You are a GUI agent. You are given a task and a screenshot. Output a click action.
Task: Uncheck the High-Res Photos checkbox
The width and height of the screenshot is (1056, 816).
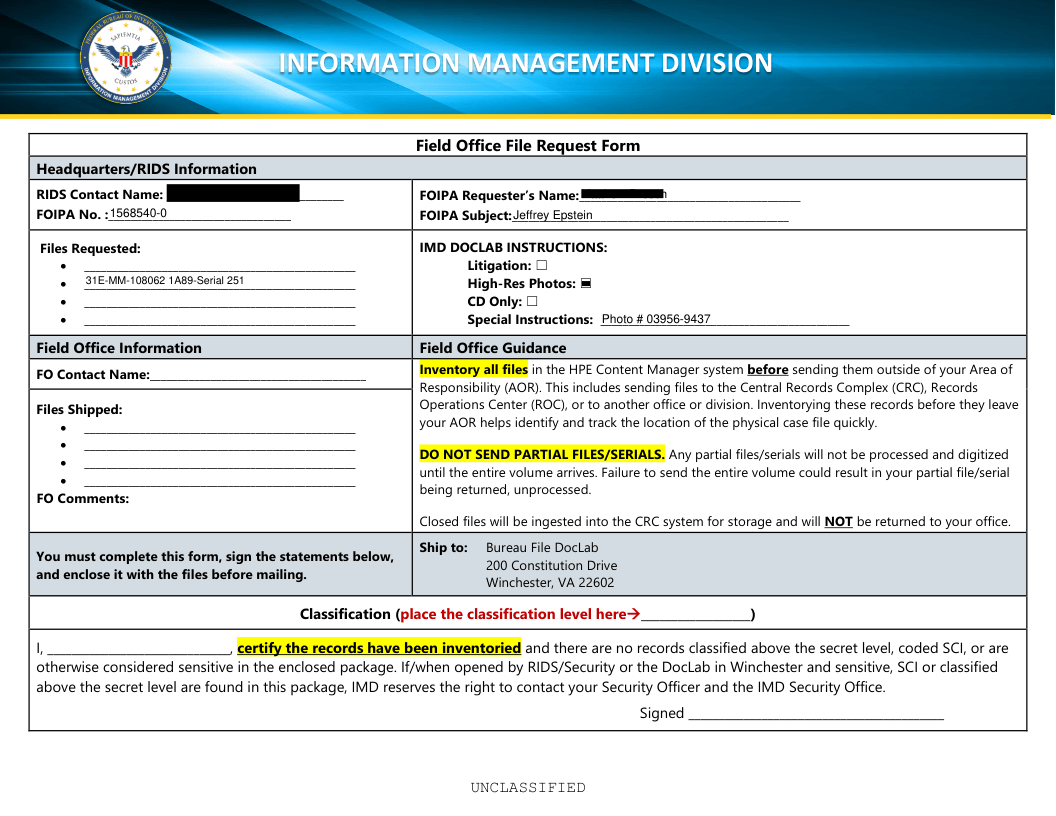[x=586, y=284]
